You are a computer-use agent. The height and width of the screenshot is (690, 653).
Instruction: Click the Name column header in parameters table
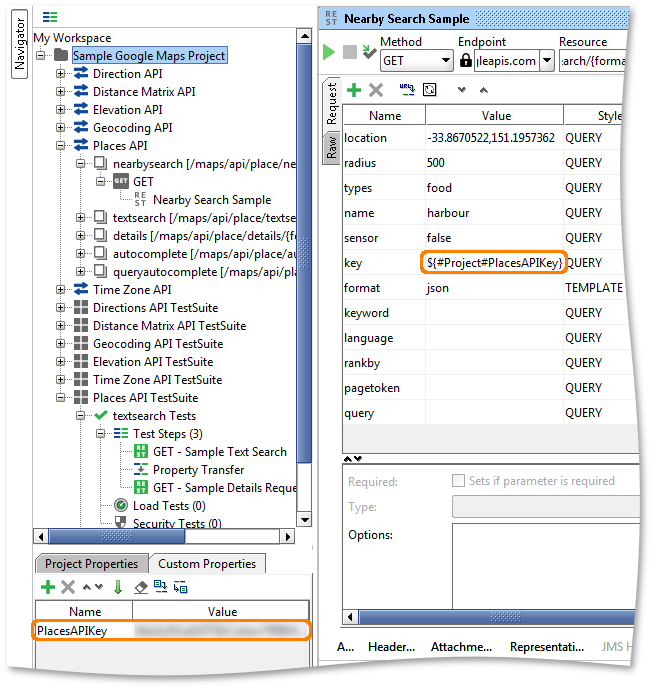coord(385,116)
